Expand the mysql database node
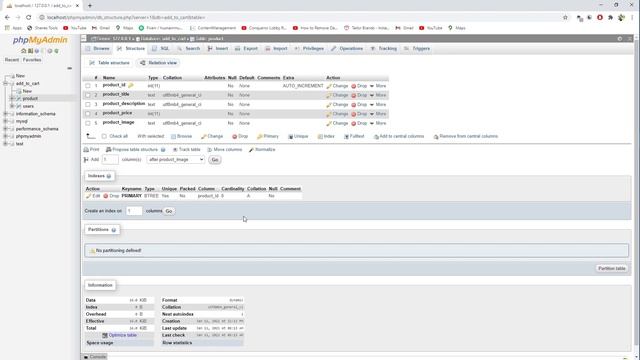Viewport: 640px width, 360px height. coord(6,121)
